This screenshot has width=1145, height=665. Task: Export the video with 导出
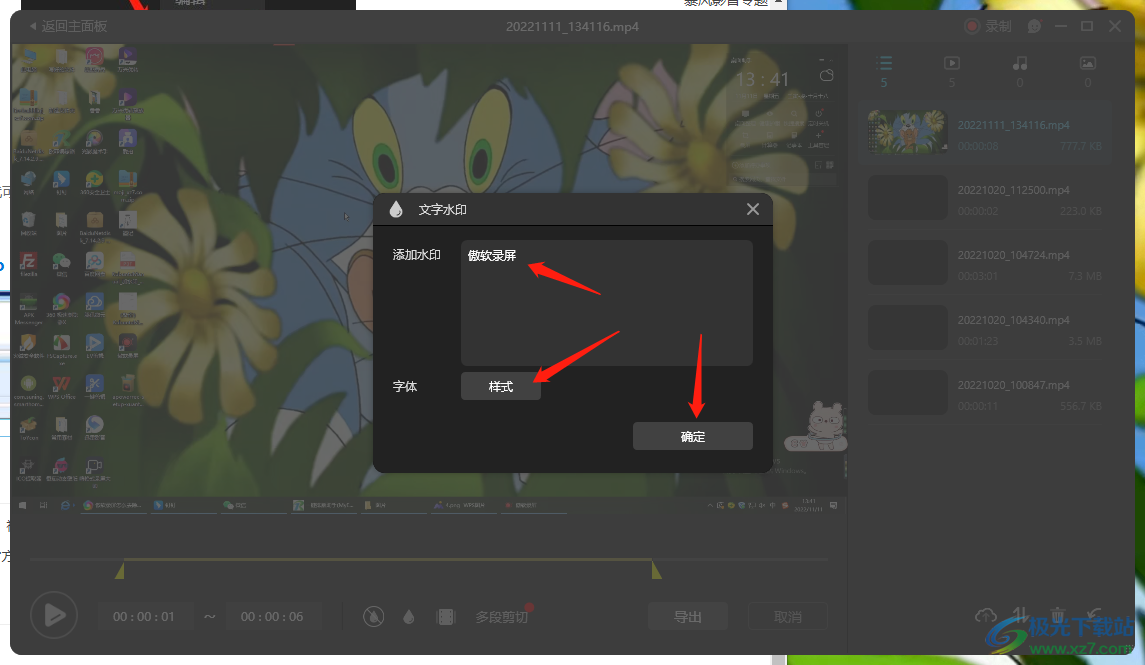pos(687,617)
